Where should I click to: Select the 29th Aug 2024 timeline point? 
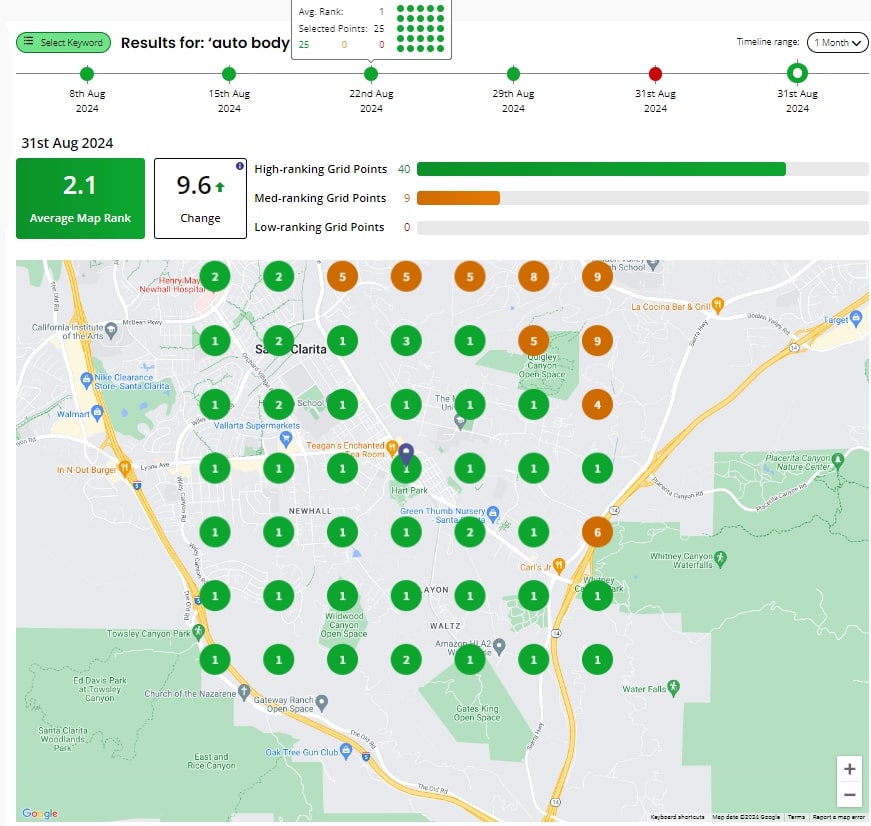pos(513,73)
